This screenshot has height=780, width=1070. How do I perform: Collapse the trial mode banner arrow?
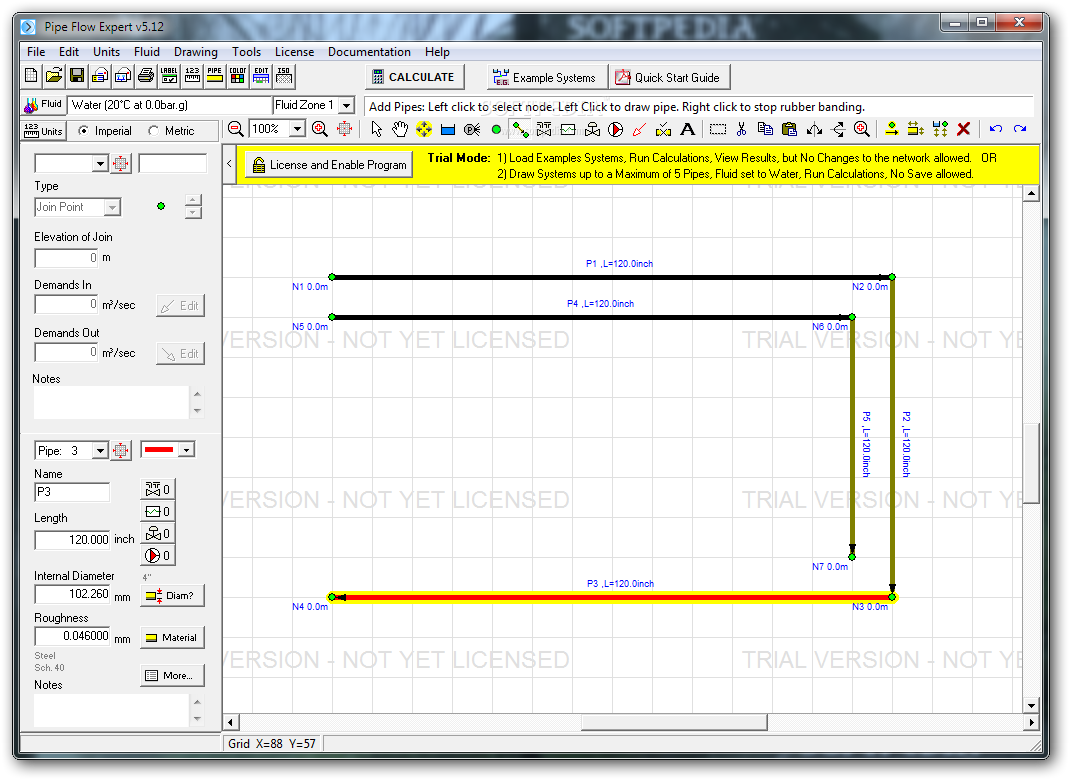point(229,164)
